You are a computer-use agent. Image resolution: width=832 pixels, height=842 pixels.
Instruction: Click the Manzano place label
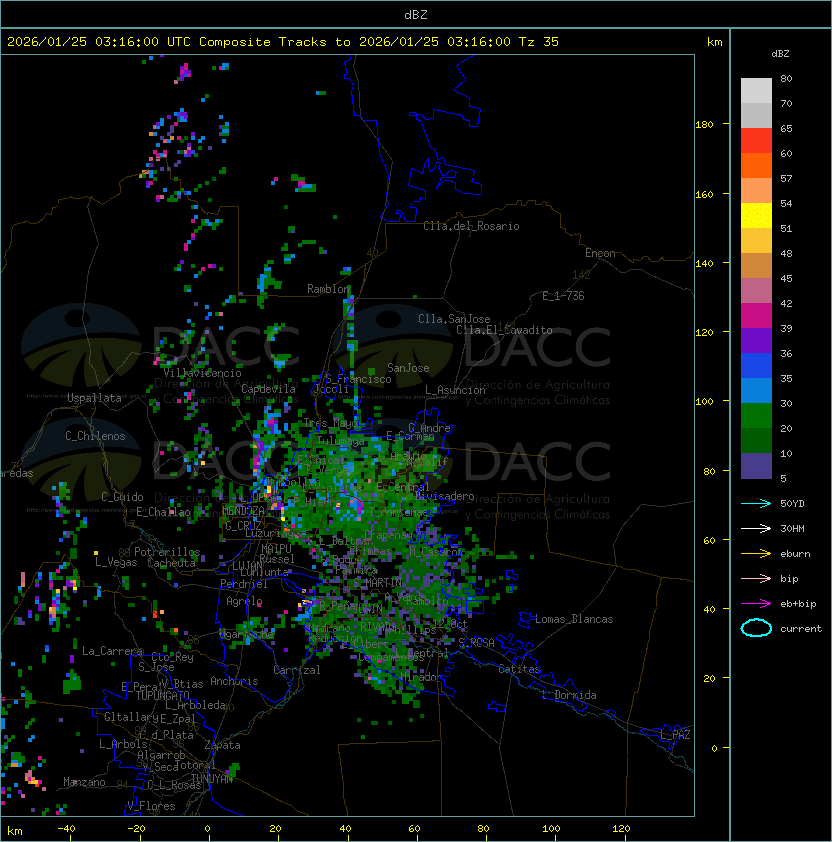click(x=84, y=782)
